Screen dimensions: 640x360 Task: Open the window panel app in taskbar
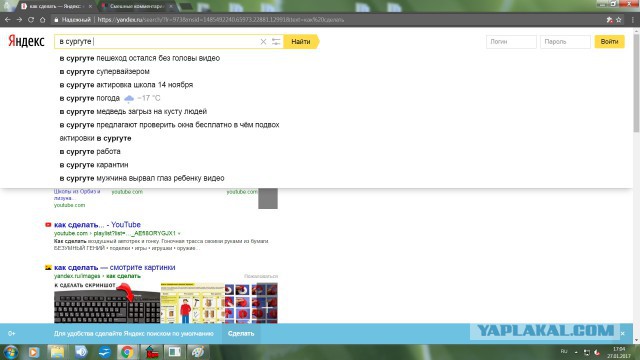(175, 352)
